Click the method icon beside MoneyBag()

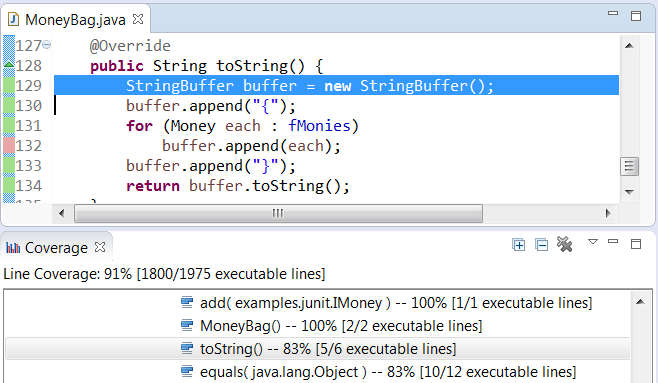187,325
